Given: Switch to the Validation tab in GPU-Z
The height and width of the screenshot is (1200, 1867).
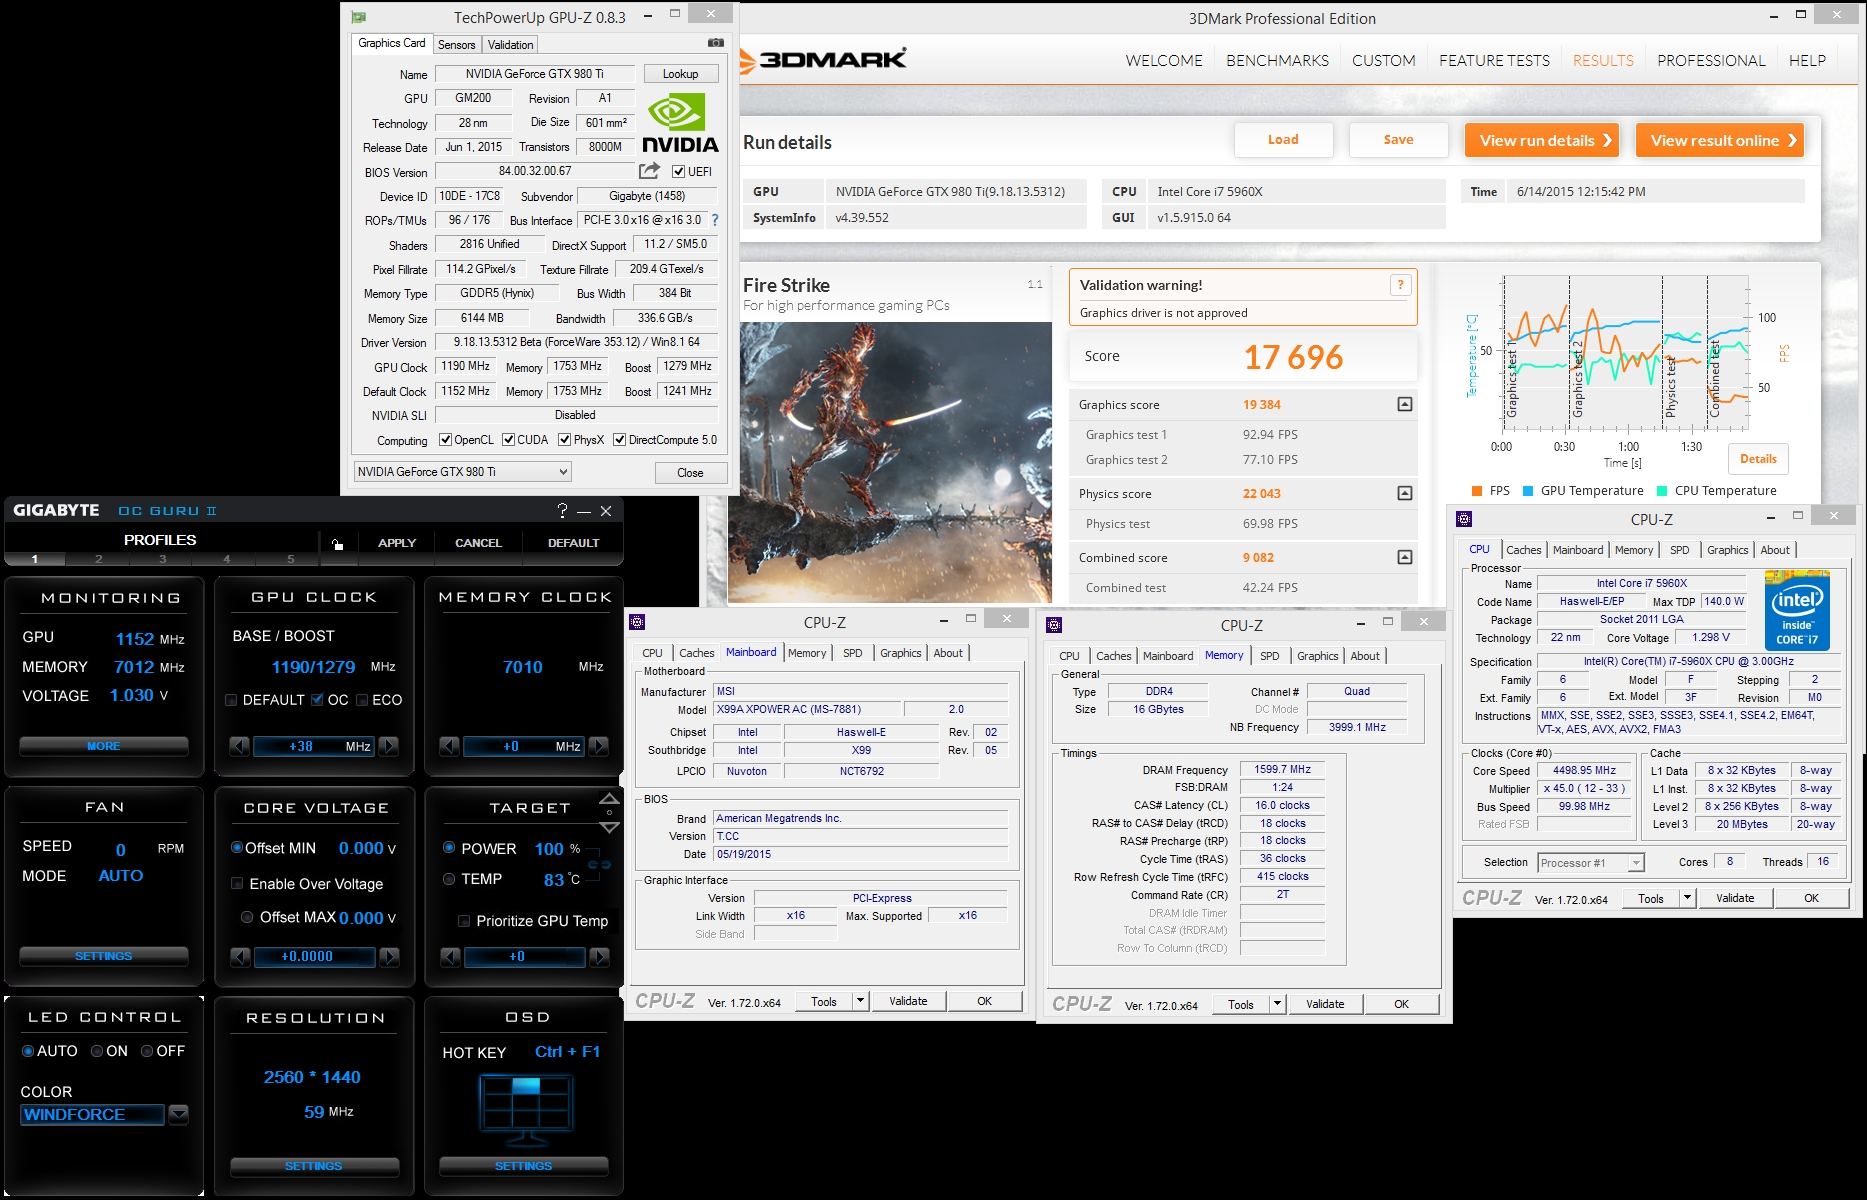Looking at the screenshot, I should 510,45.
